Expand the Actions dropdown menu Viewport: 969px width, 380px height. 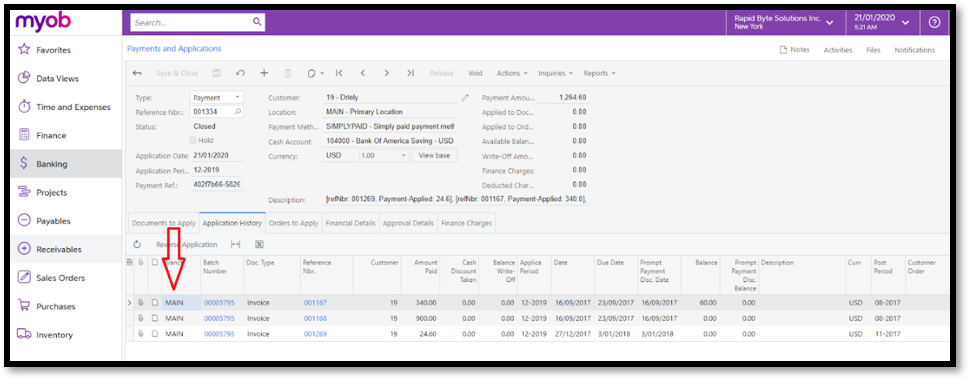tap(512, 73)
